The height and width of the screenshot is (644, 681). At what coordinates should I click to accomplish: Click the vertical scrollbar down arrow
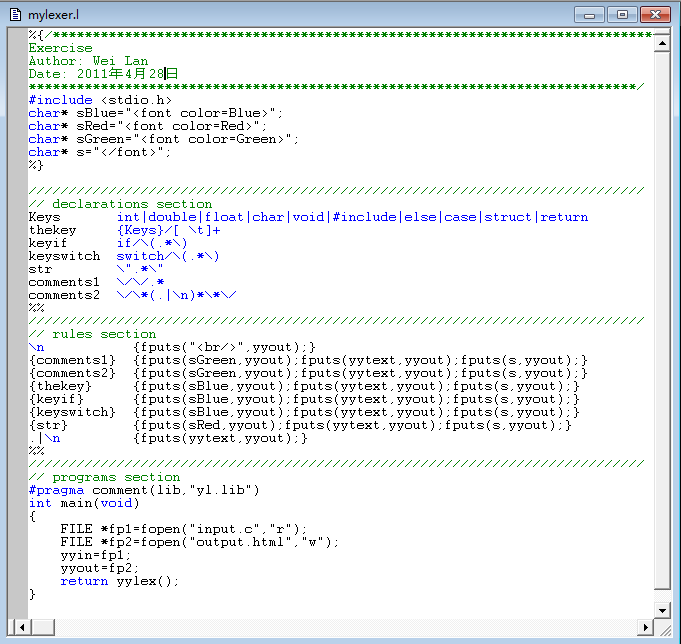click(x=662, y=610)
